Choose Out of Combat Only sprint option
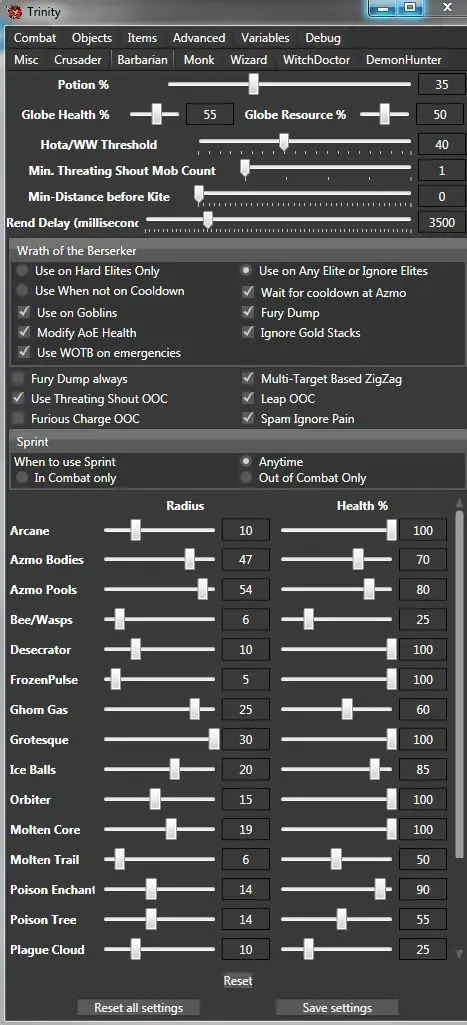This screenshot has width=467, height=1025. (x=247, y=478)
